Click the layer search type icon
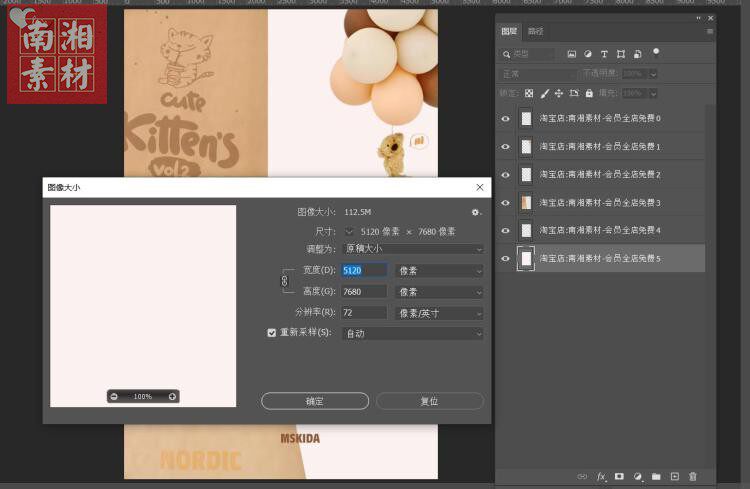Viewport: 750px width, 489px height. (x=506, y=55)
